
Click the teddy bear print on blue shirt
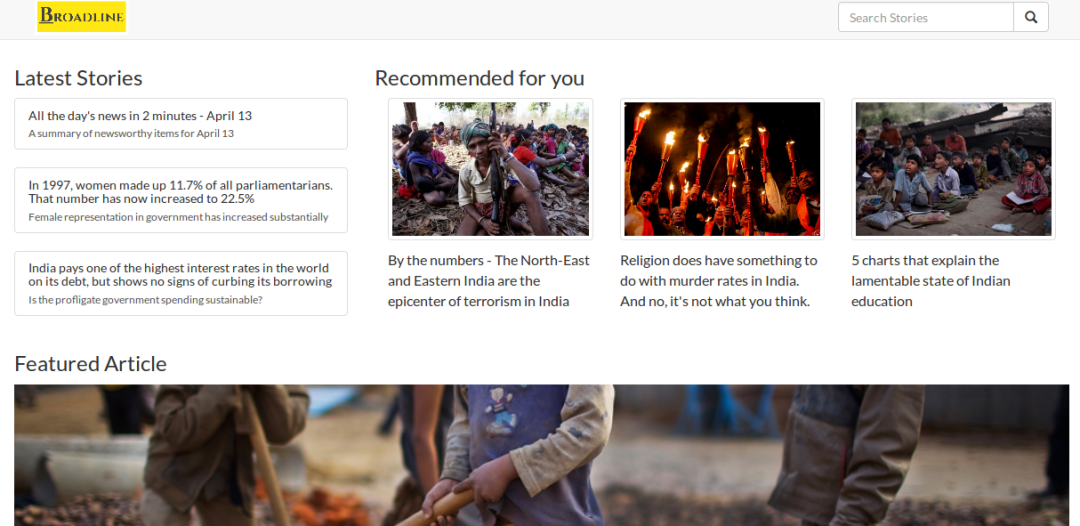tap(501, 410)
